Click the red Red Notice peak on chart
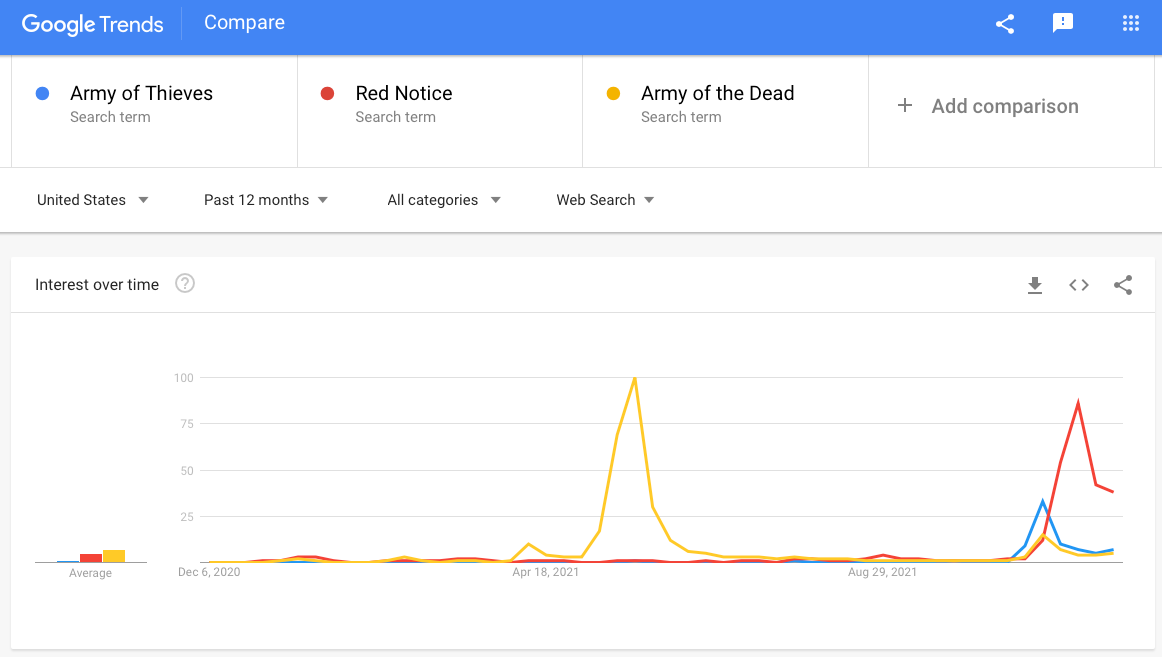This screenshot has height=657, width=1162. pyautogui.click(x=1078, y=402)
